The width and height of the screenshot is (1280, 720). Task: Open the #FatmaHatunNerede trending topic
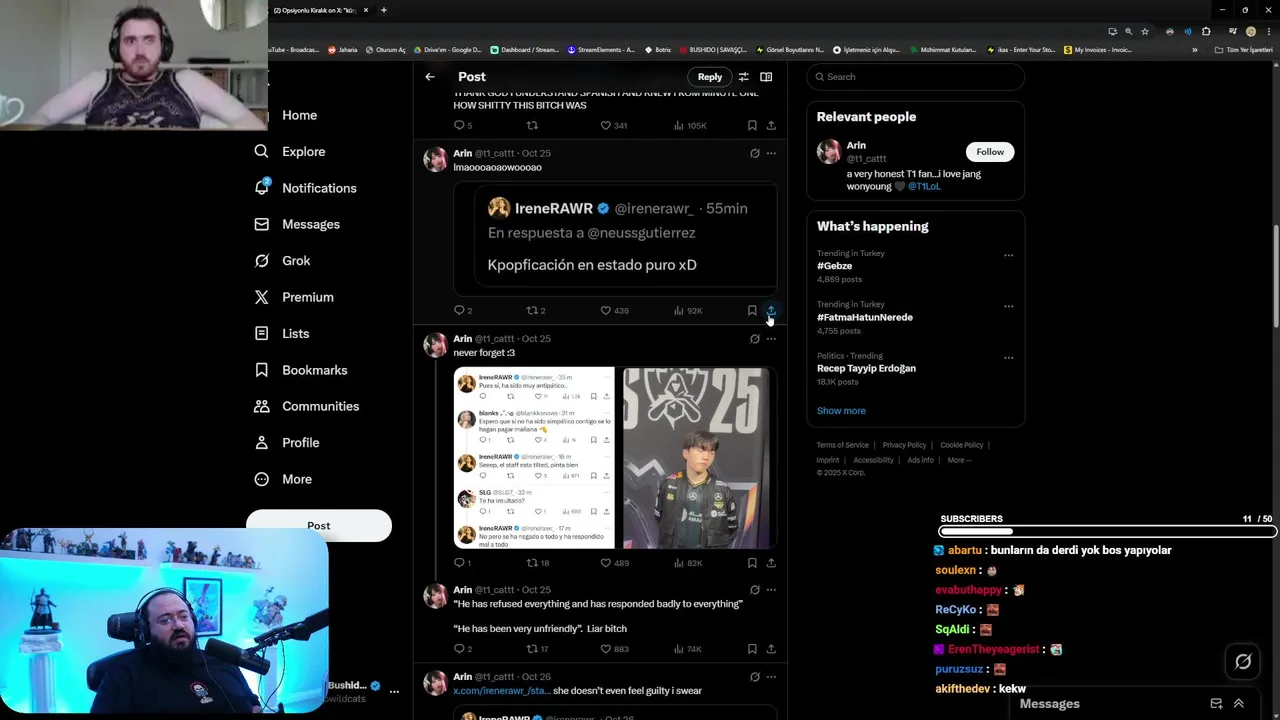(864, 317)
